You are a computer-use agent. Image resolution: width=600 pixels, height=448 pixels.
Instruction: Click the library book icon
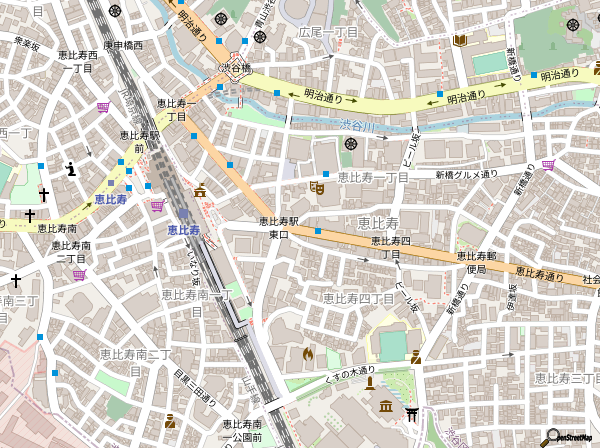point(460,40)
